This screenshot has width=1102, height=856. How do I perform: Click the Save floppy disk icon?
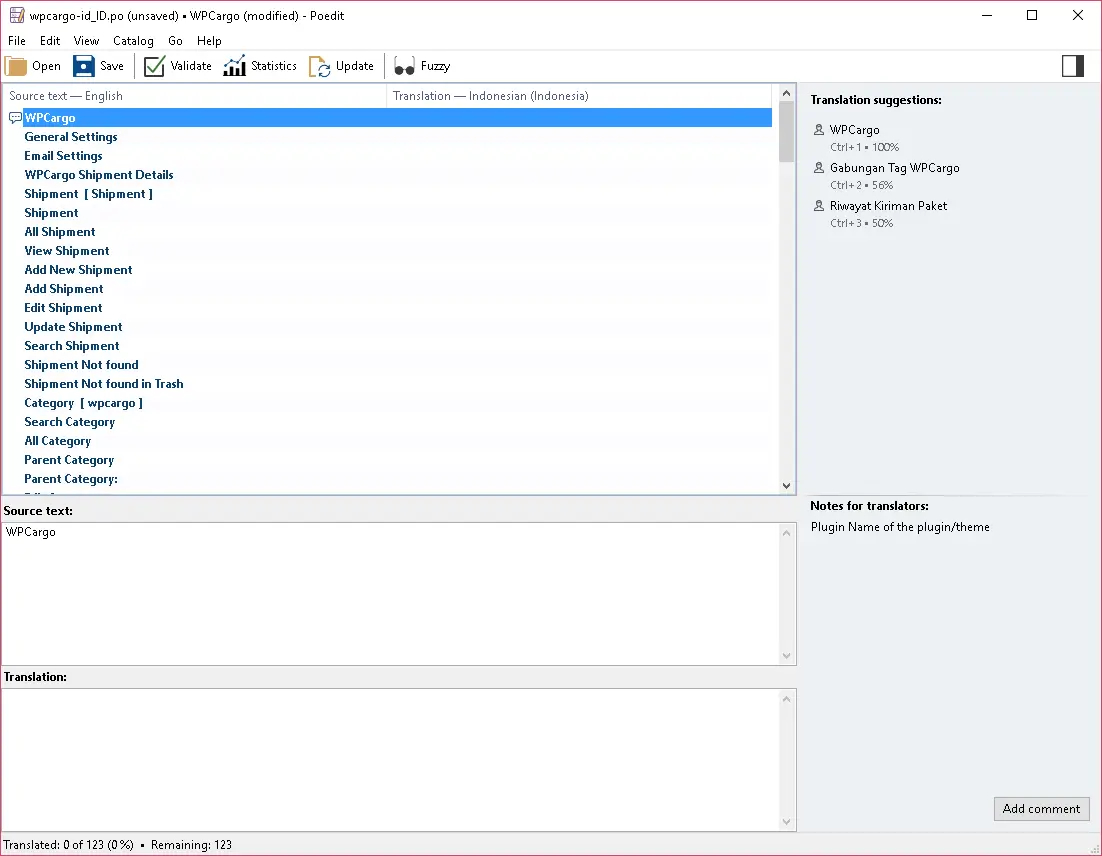click(x=84, y=66)
